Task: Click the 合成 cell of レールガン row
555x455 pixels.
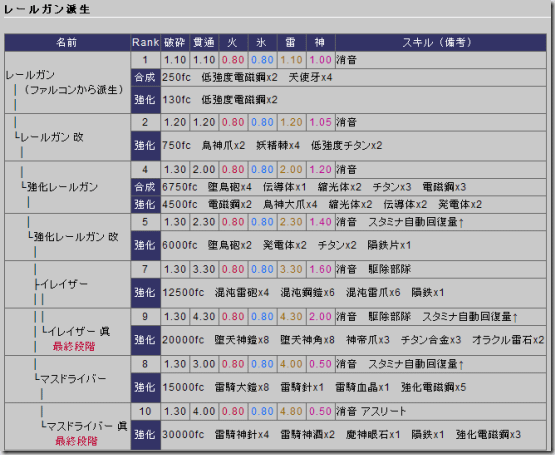Action: [145, 78]
